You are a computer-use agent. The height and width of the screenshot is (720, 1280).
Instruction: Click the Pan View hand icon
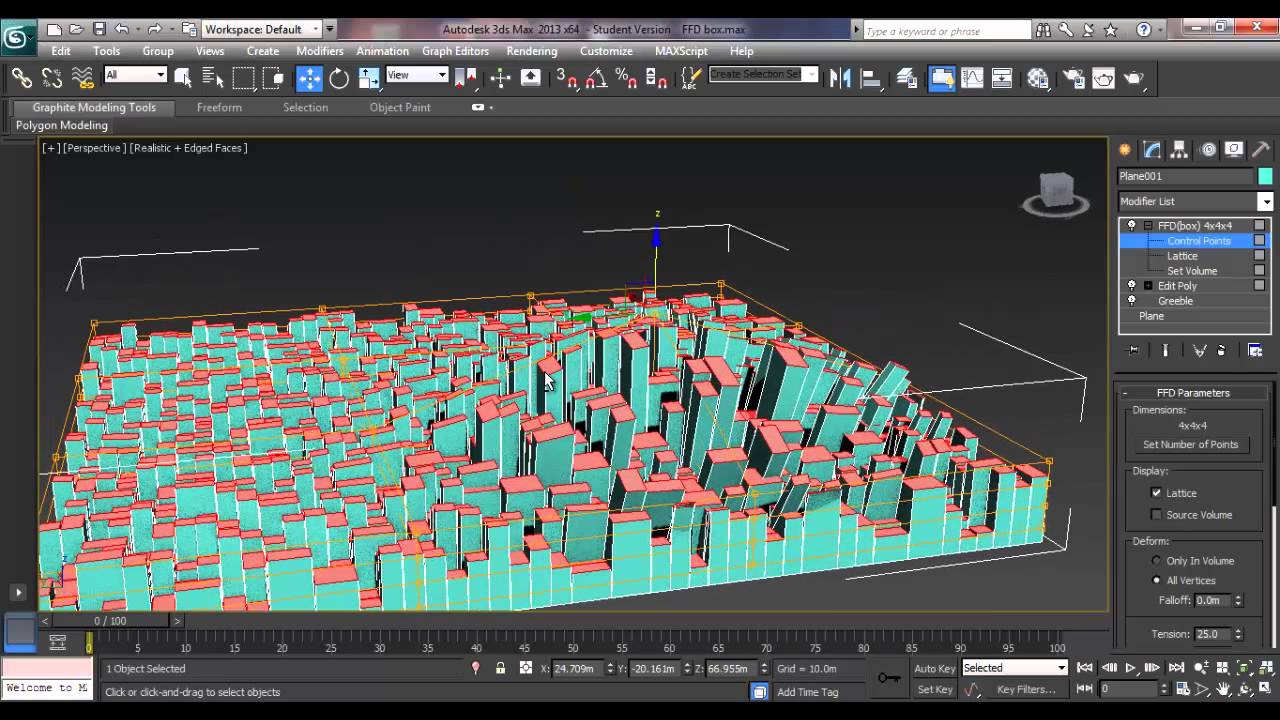(x=1223, y=689)
